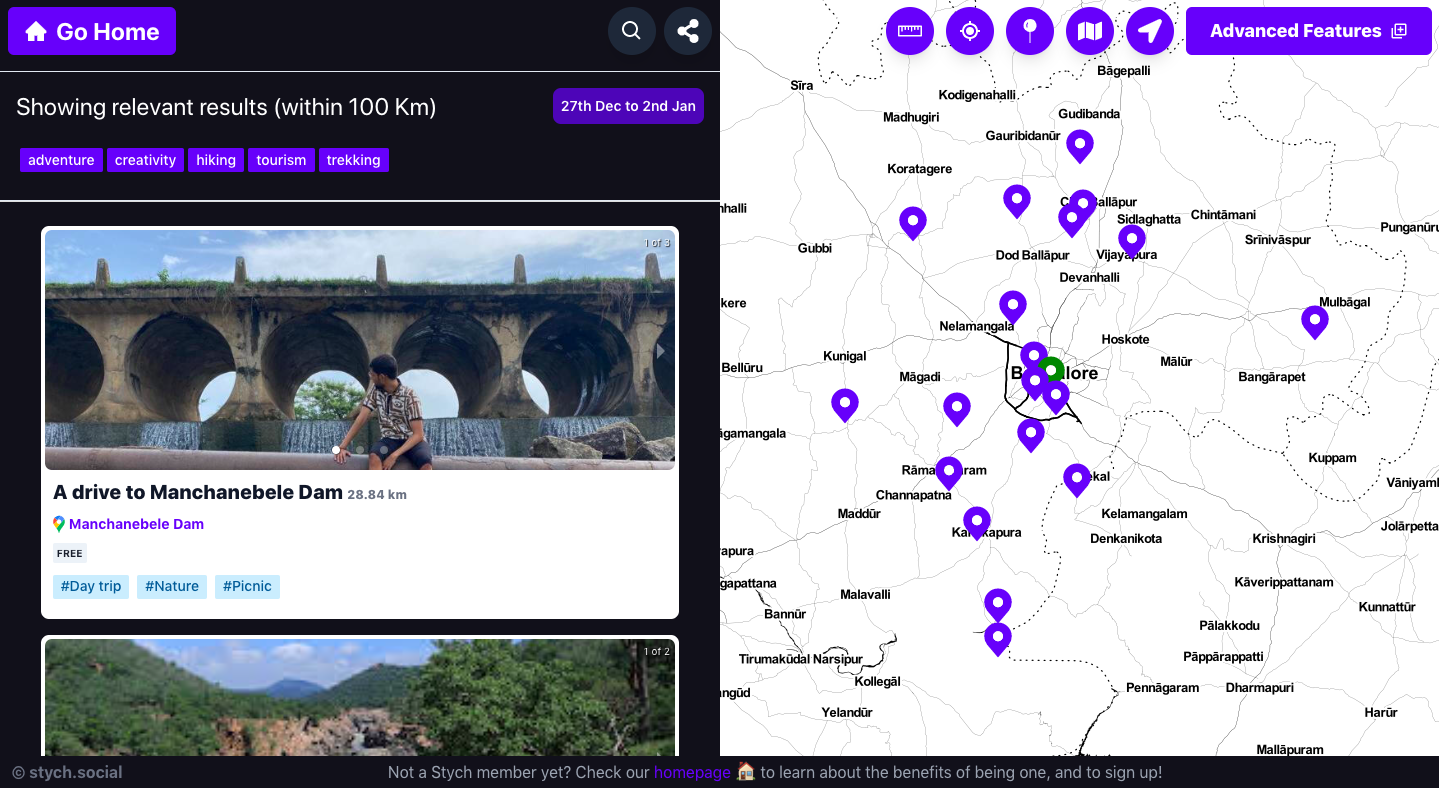
Task: Open the Manchanebele Dam Google Maps link
Action: tap(136, 524)
